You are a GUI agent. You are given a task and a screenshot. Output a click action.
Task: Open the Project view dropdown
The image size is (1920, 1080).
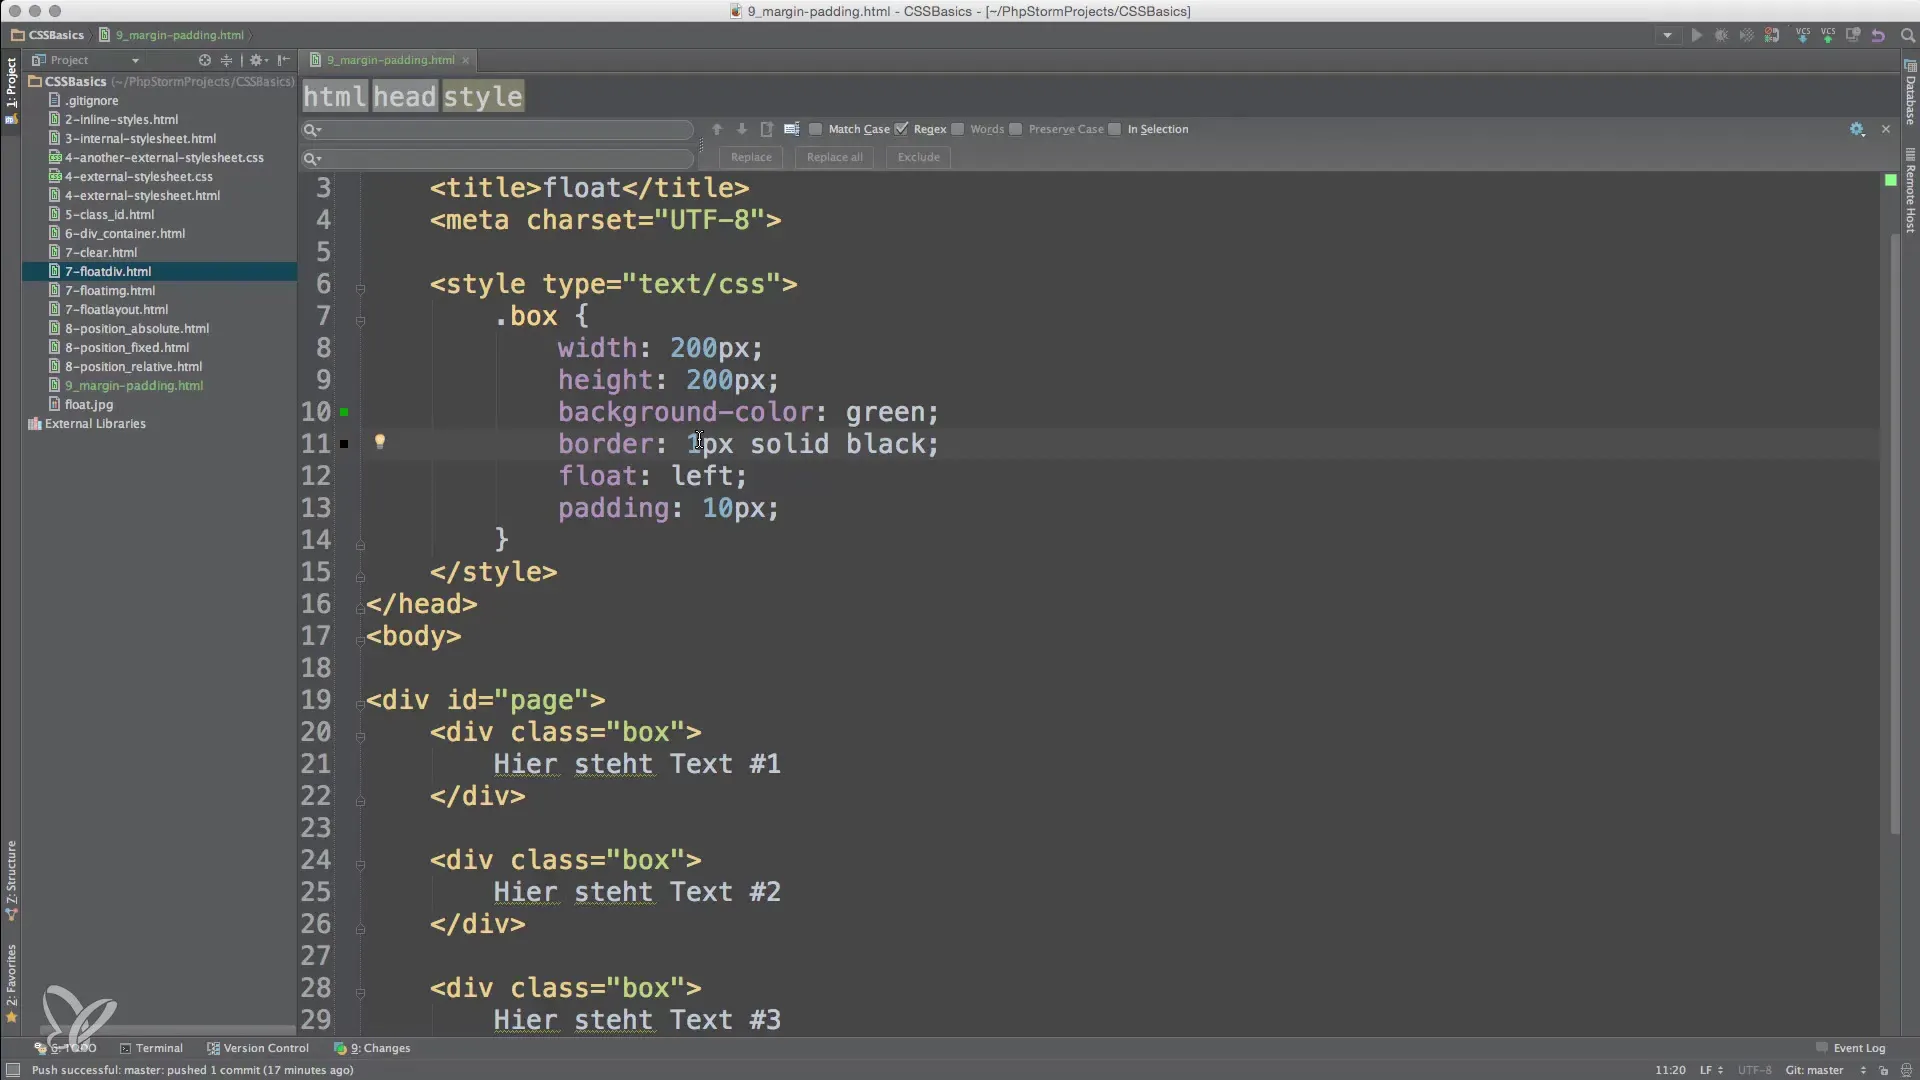(x=135, y=60)
